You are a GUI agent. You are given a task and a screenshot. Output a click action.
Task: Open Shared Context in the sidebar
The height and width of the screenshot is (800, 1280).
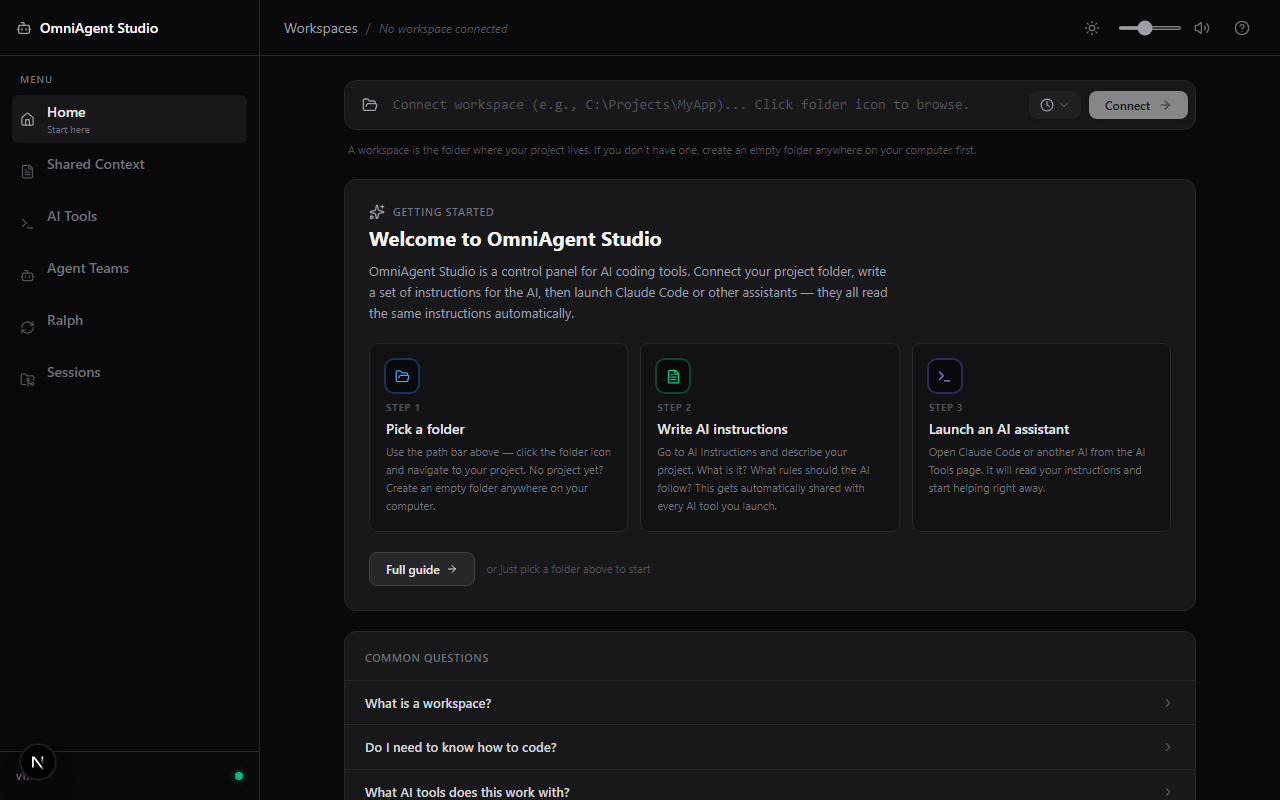point(130,171)
